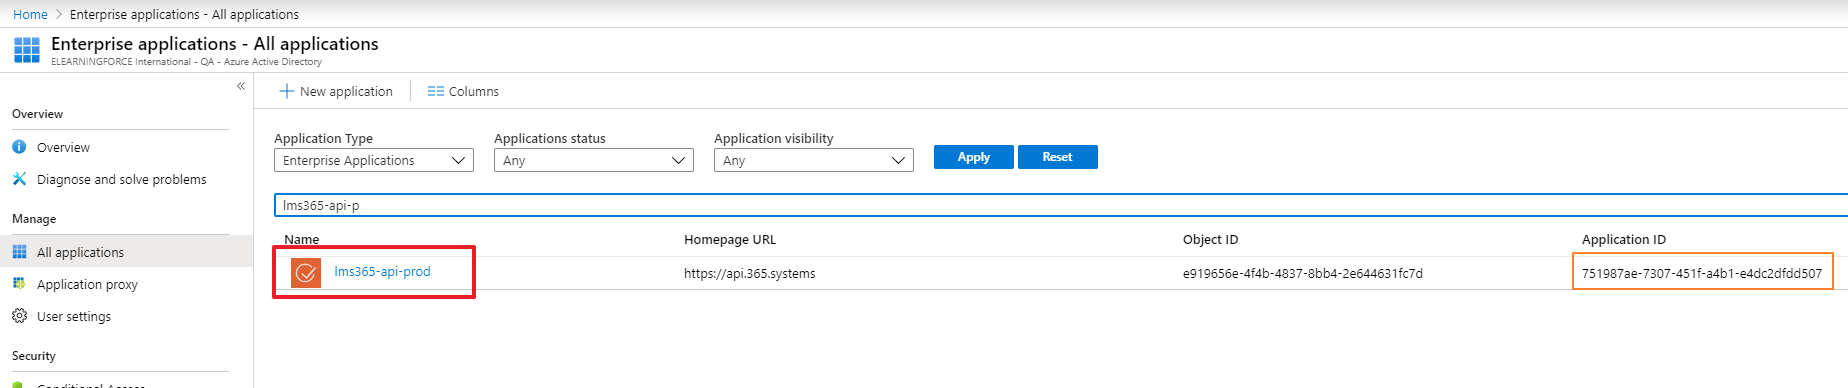
Task: Open the Applications status dropdown
Action: 594,160
